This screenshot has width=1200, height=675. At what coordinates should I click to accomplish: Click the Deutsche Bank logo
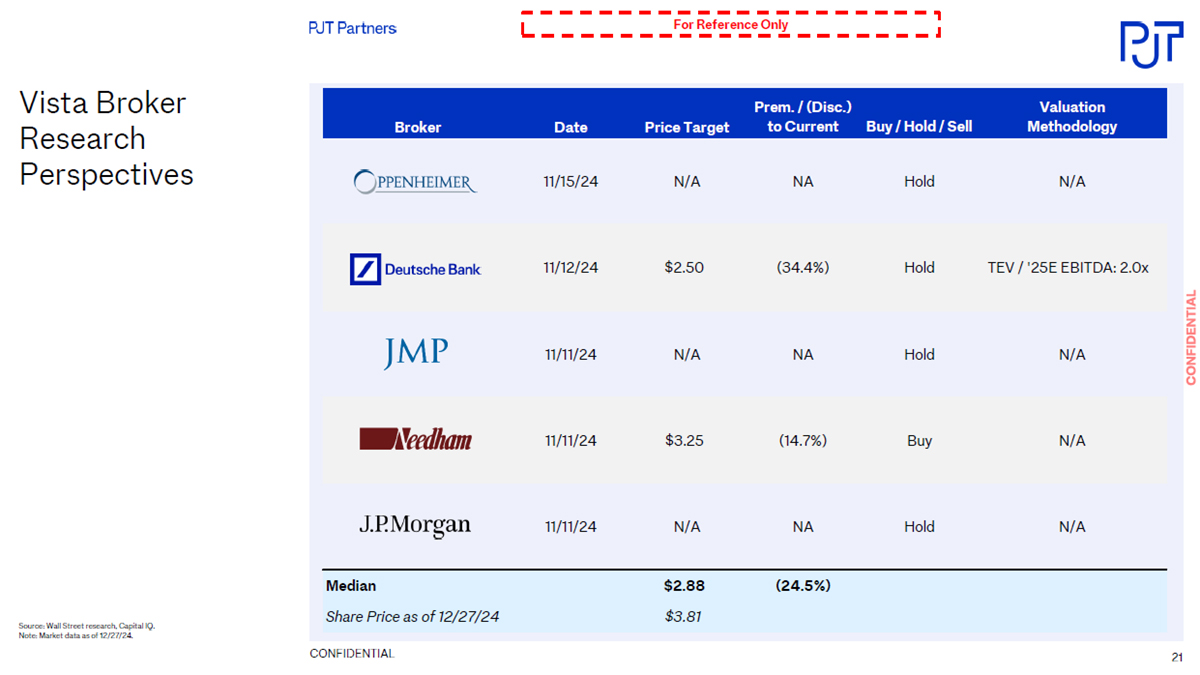coord(415,268)
